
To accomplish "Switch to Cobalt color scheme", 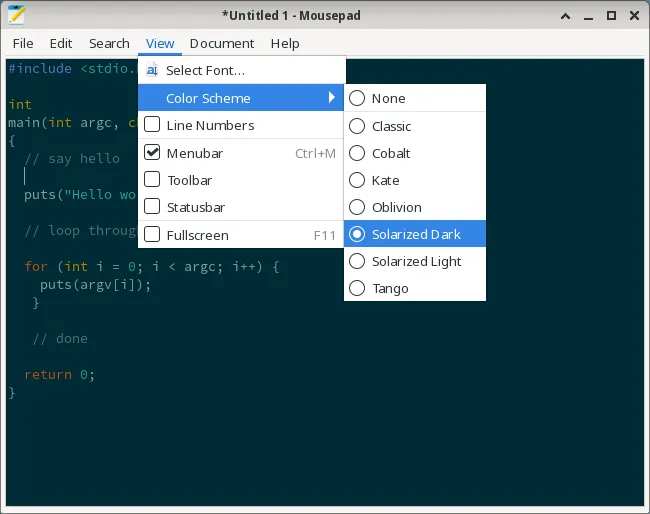I will [x=357, y=153].
